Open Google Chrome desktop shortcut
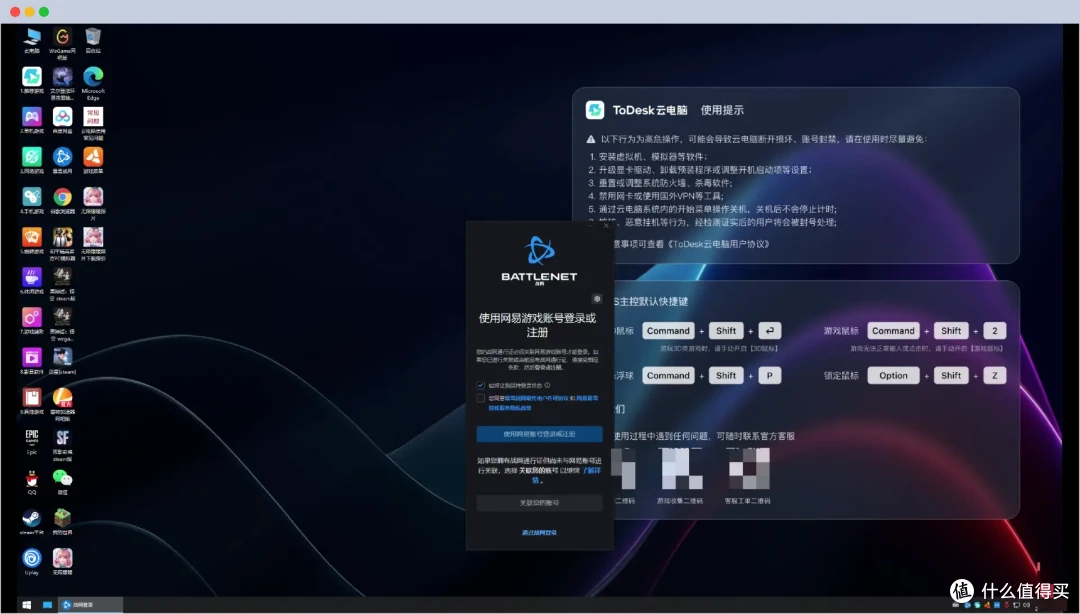Viewport: 1080px width, 614px height. tap(62, 197)
